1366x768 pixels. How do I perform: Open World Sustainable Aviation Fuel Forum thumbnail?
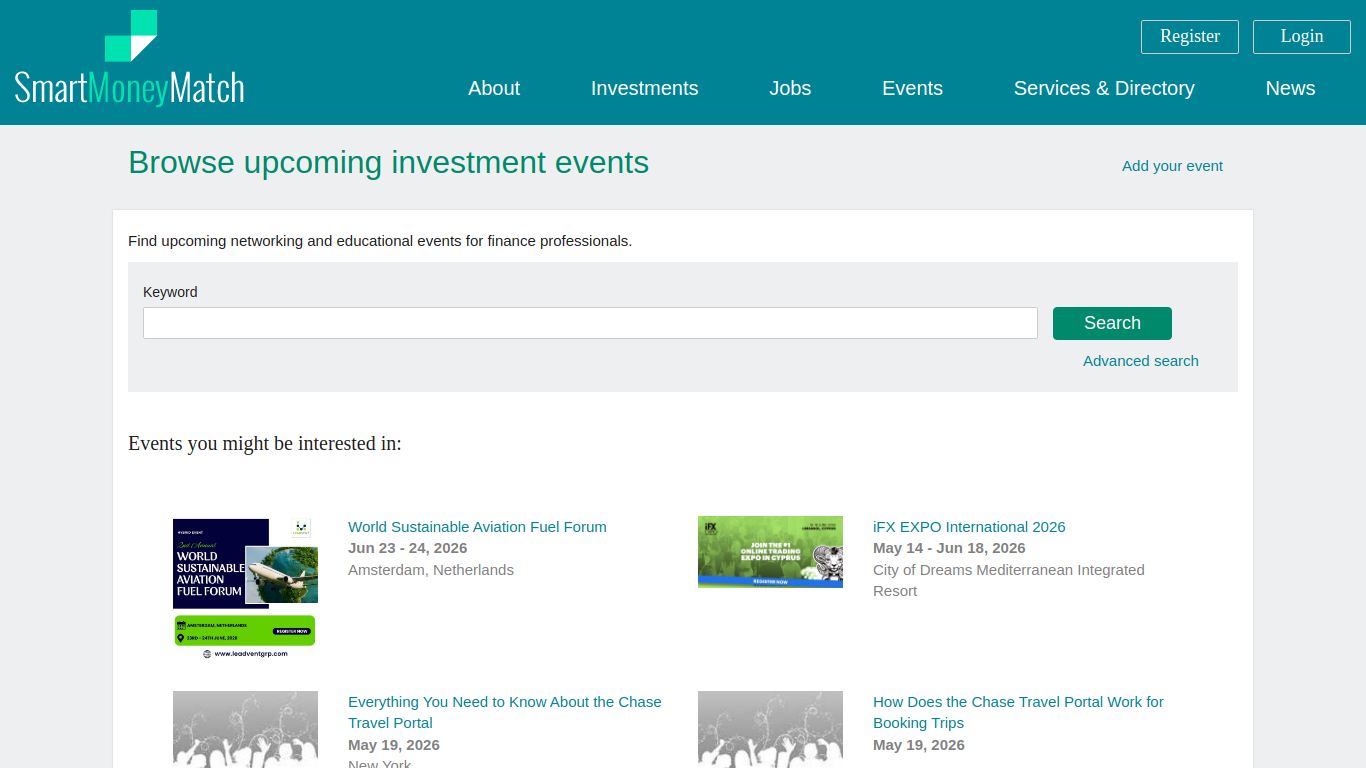(x=245, y=588)
